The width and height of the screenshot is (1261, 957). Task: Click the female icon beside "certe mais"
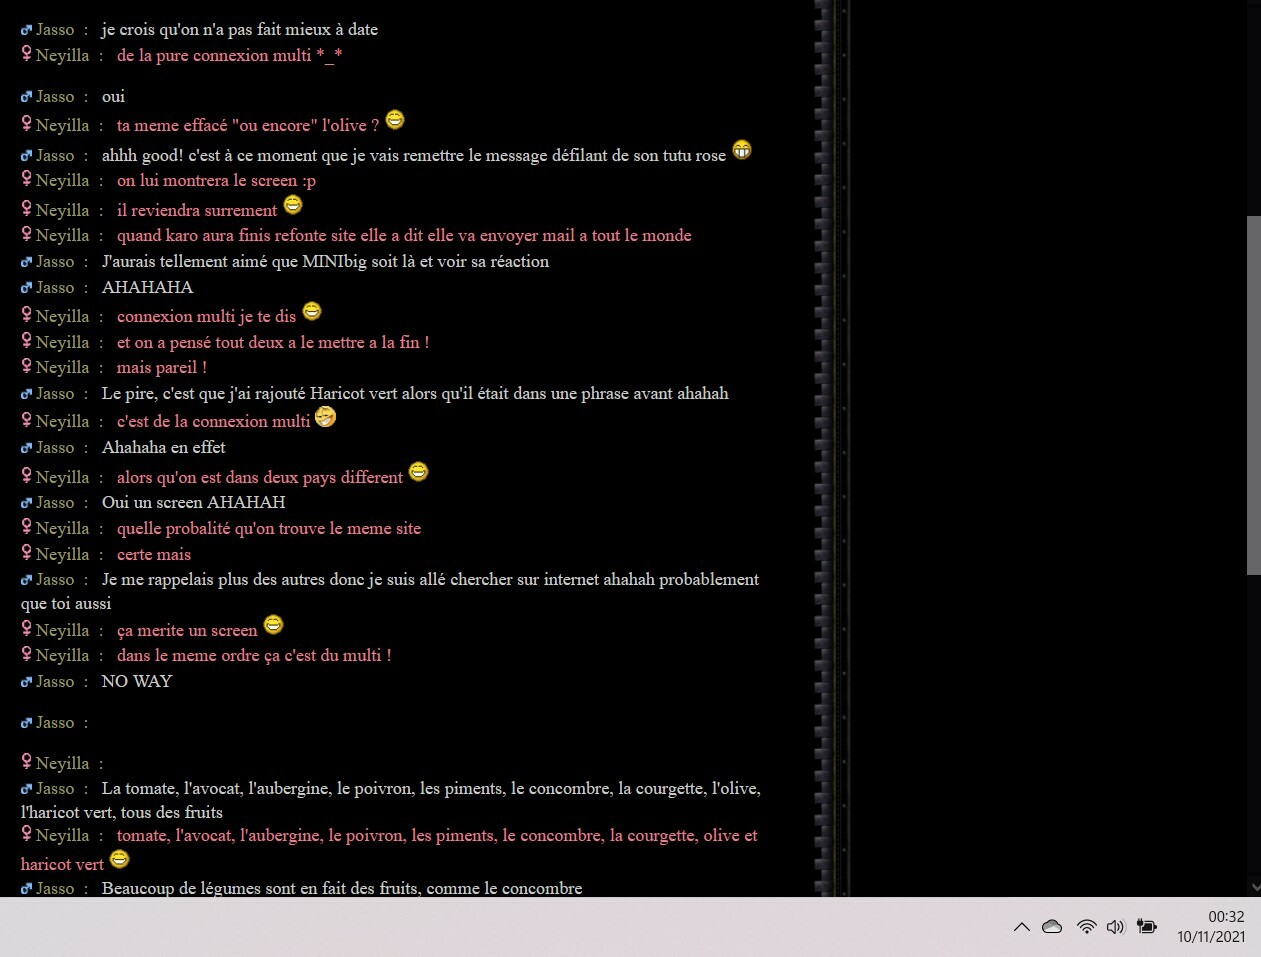tap(27, 553)
